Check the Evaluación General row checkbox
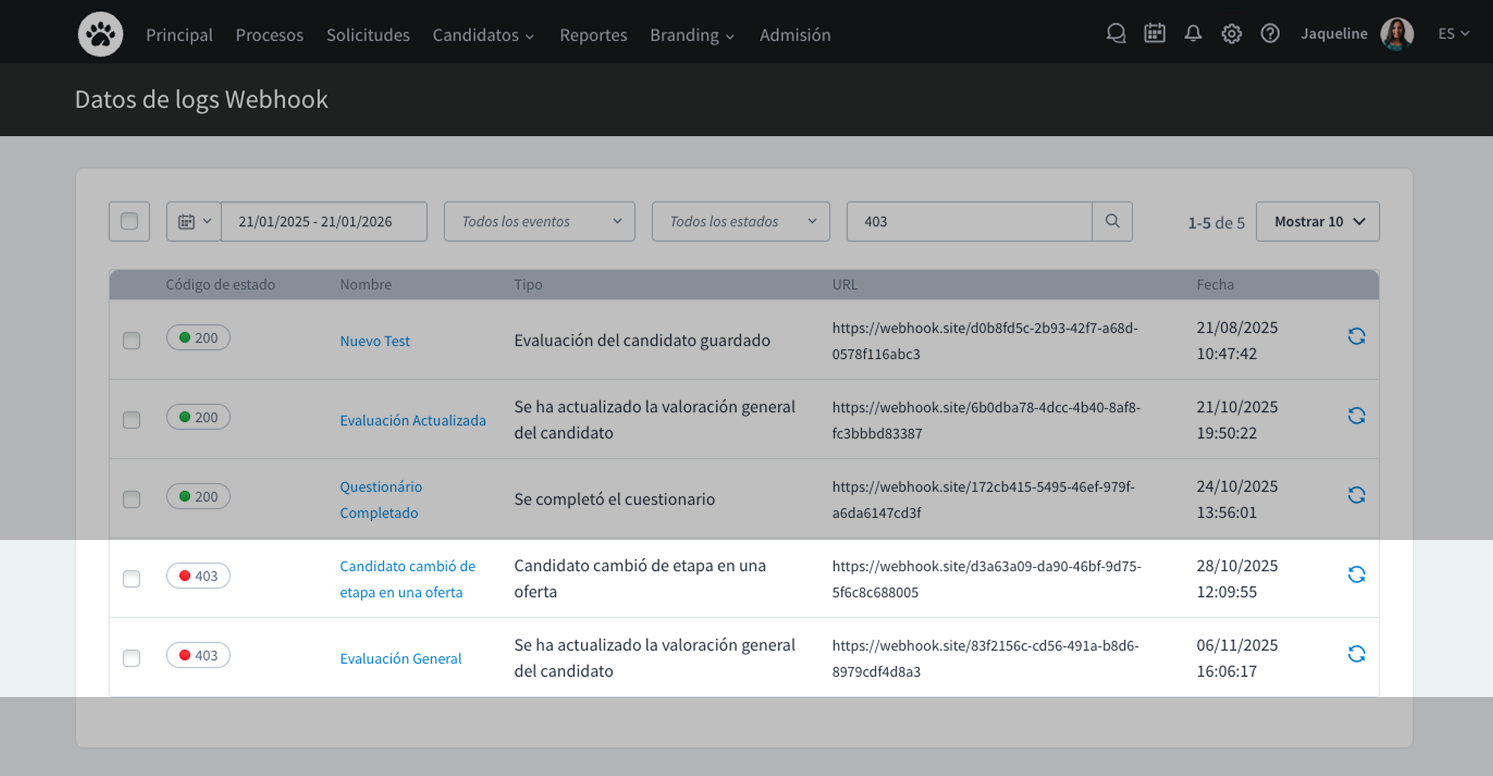This screenshot has height=776, width=1493. tap(131, 658)
